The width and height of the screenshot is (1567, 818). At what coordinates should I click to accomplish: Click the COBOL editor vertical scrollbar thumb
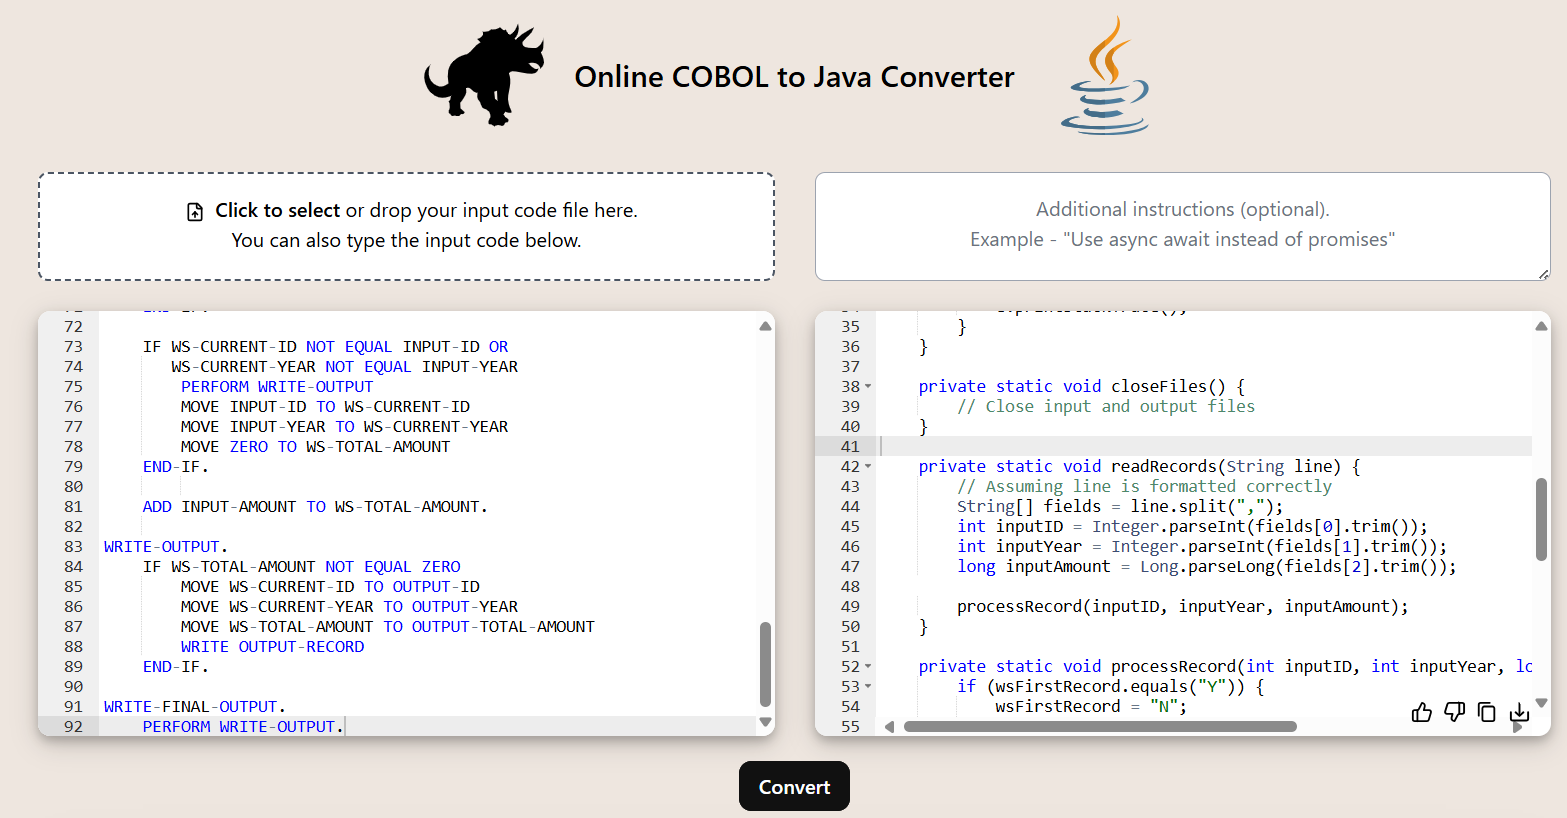(x=765, y=664)
